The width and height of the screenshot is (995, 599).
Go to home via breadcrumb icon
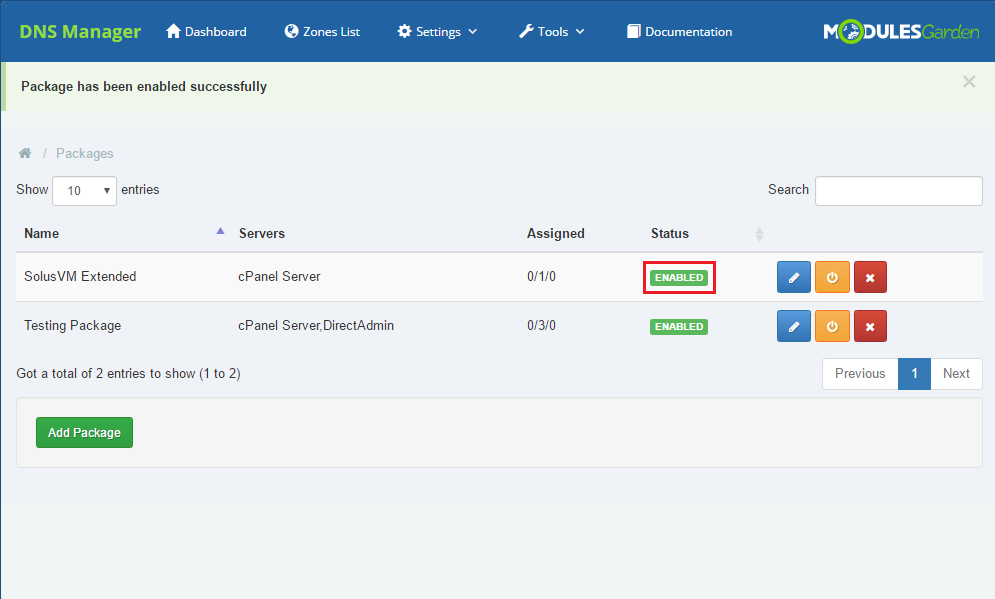tap(25, 153)
